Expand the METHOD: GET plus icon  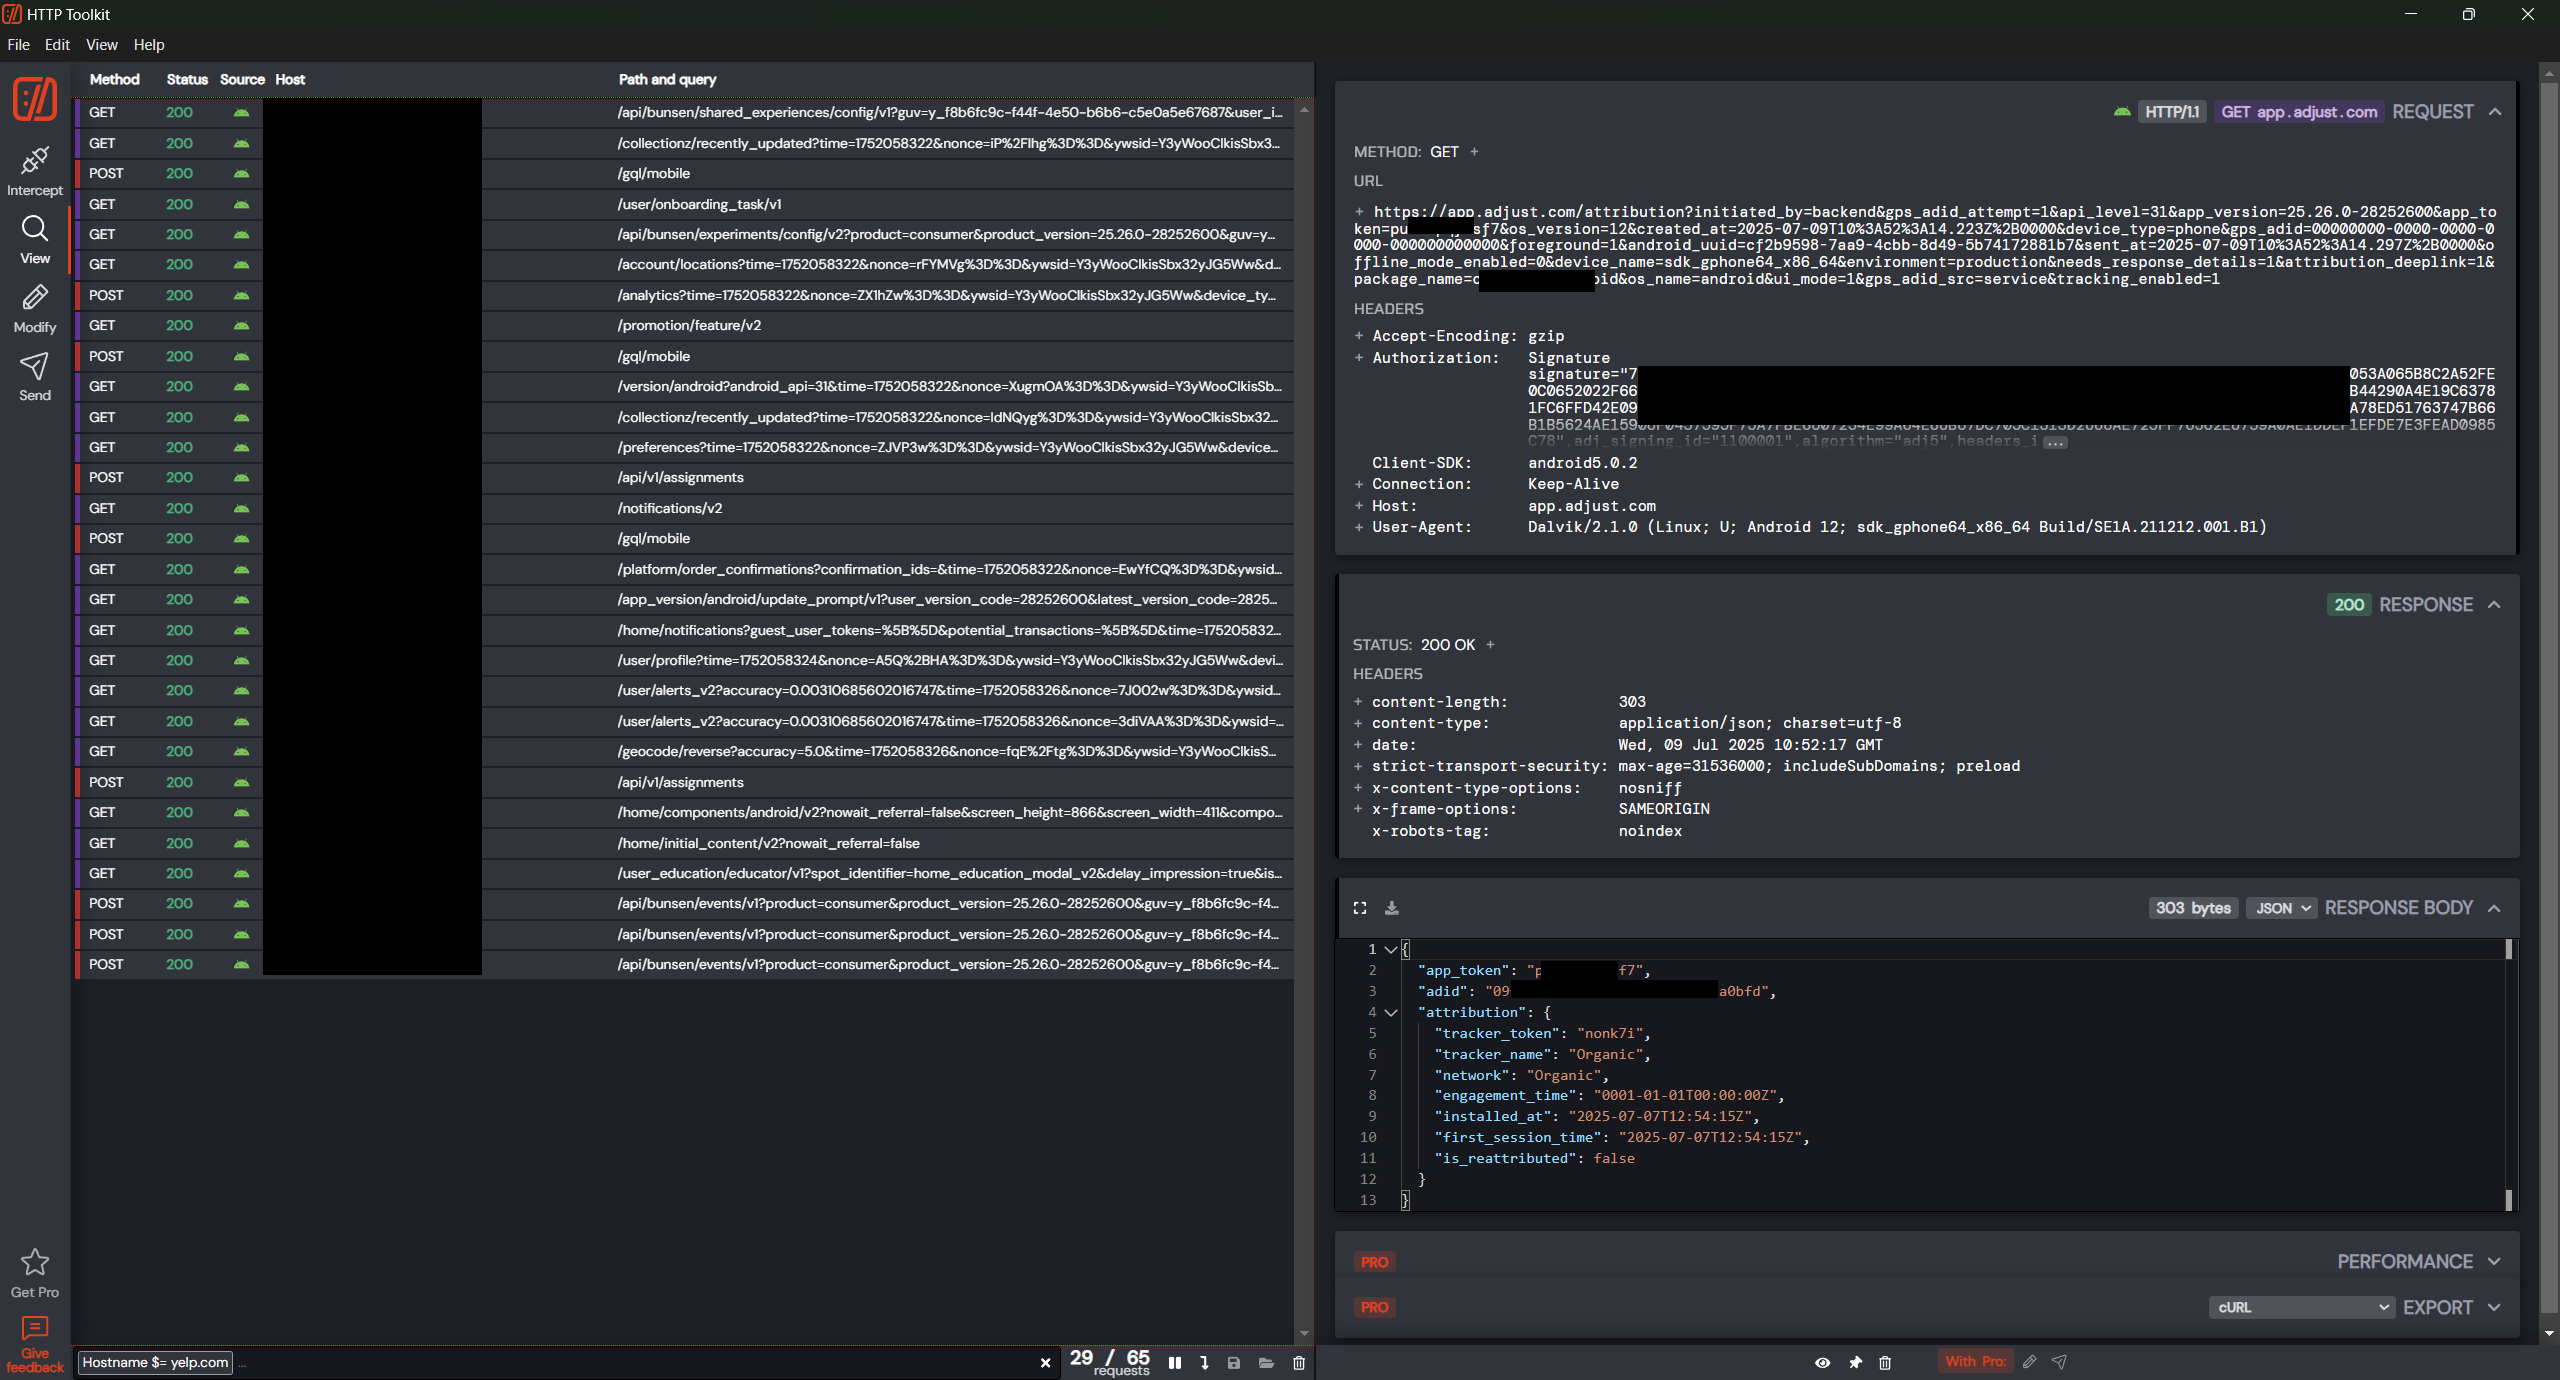pyautogui.click(x=1474, y=152)
